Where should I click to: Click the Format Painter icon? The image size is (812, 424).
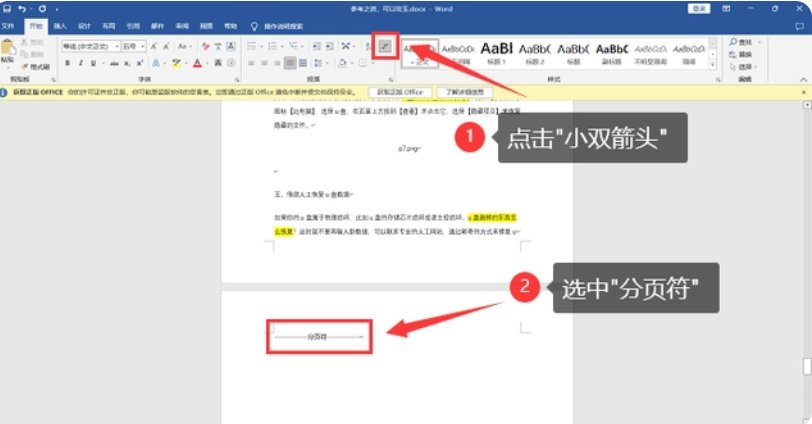coord(38,66)
